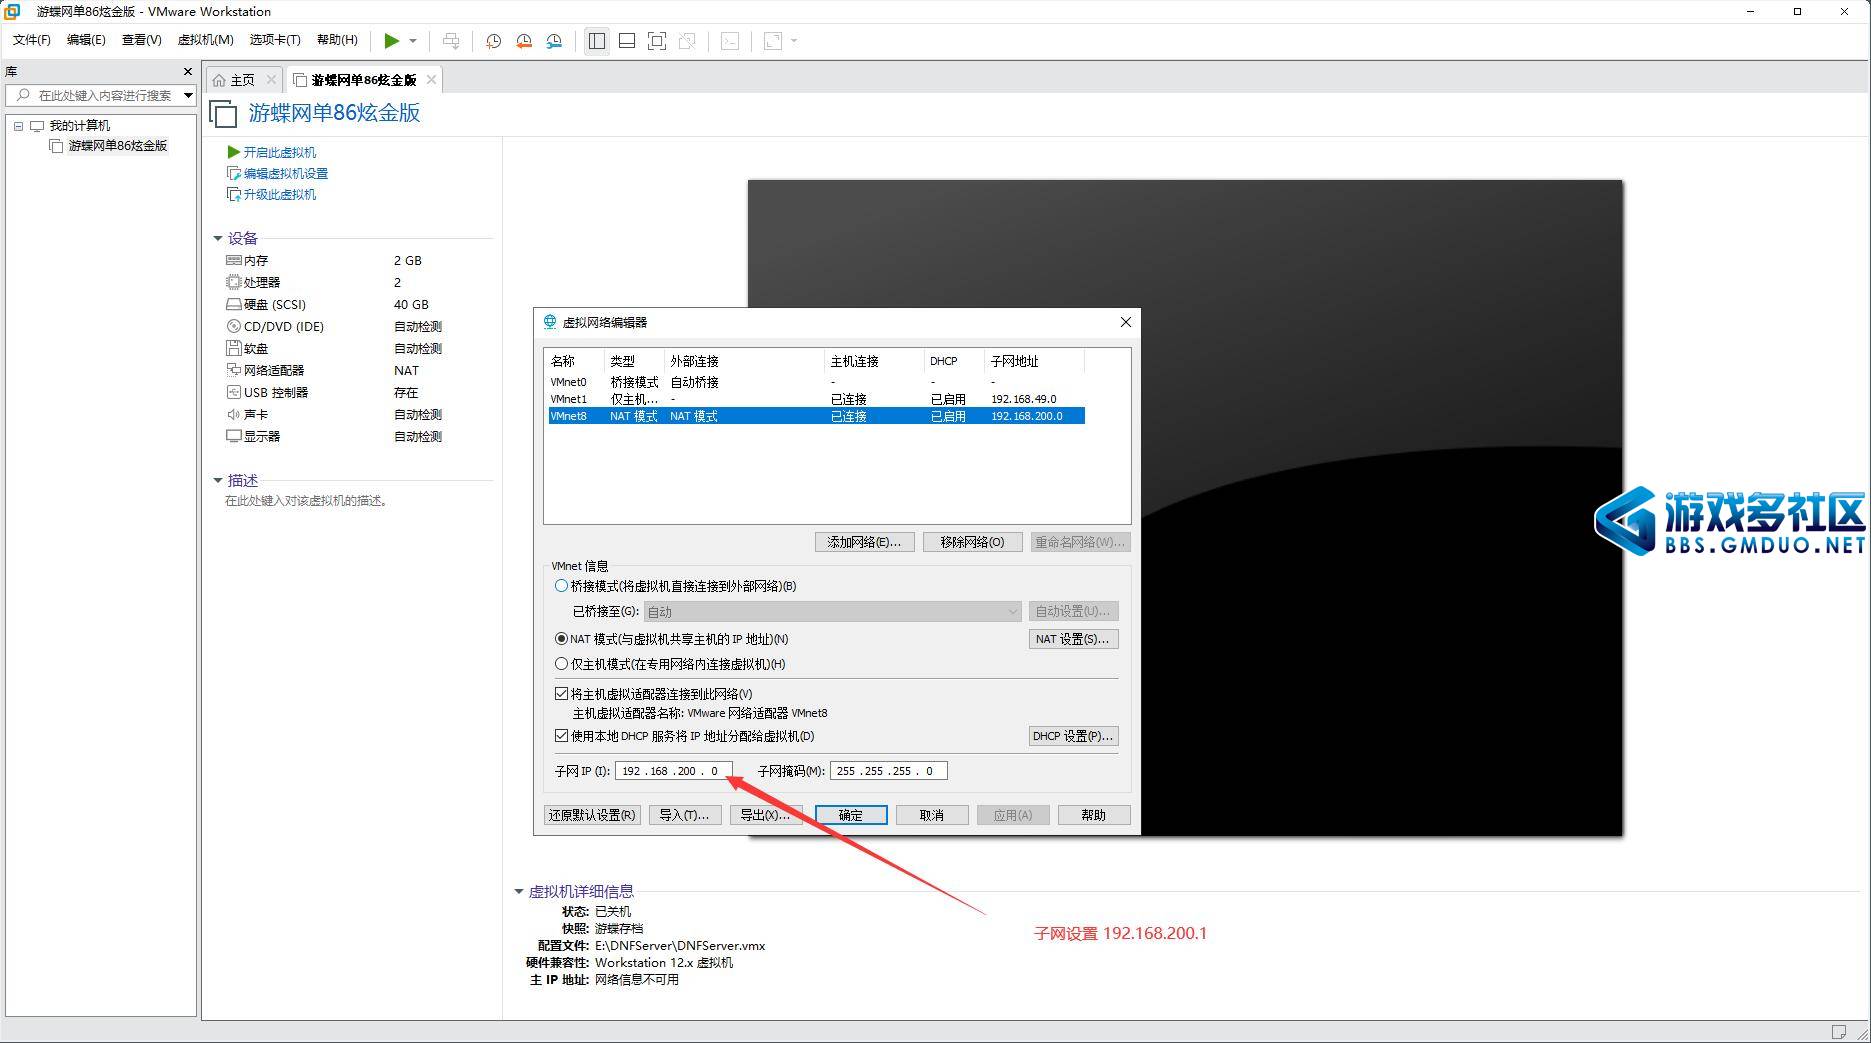
Task: Click the 子网 IP input field
Action: pos(674,771)
